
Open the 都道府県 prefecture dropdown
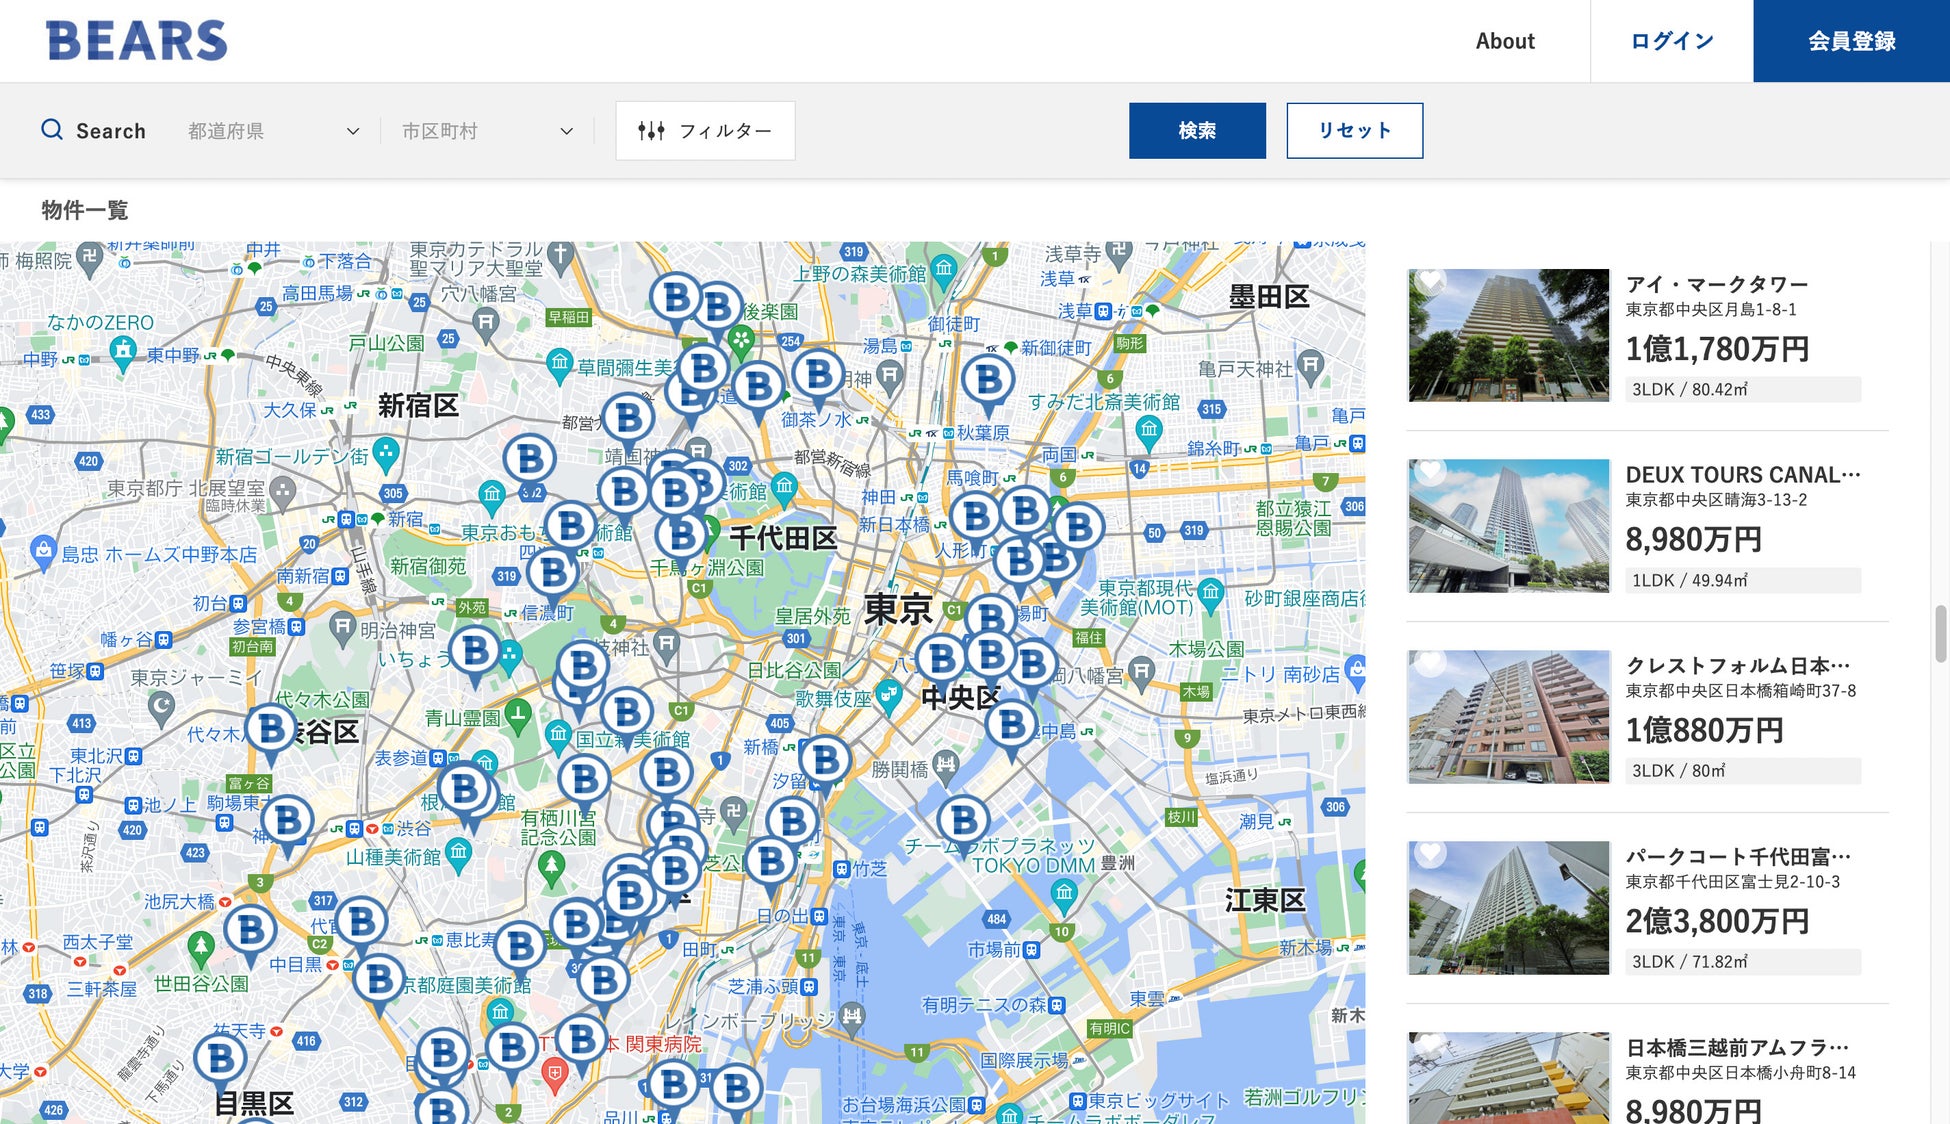273,131
